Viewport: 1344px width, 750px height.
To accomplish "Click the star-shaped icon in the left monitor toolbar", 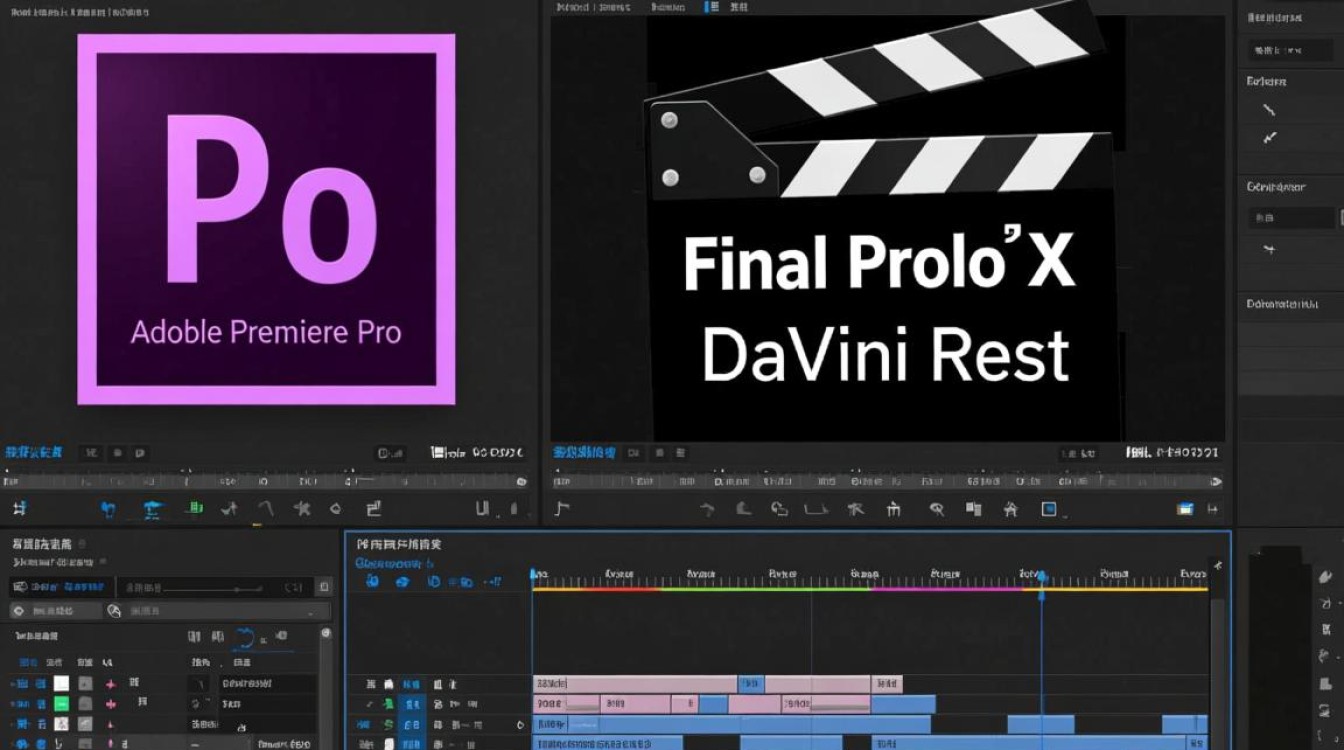I will (x=302, y=509).
